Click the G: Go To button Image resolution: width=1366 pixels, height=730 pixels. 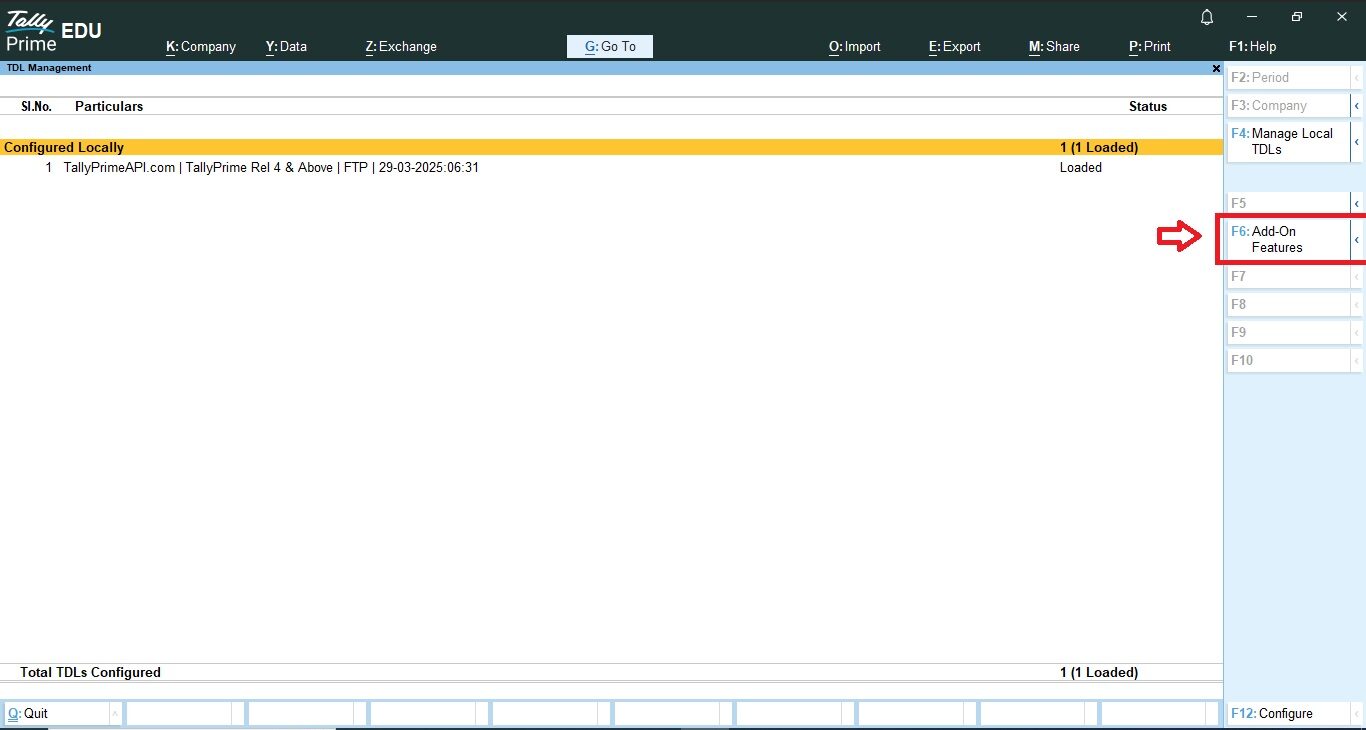610,46
